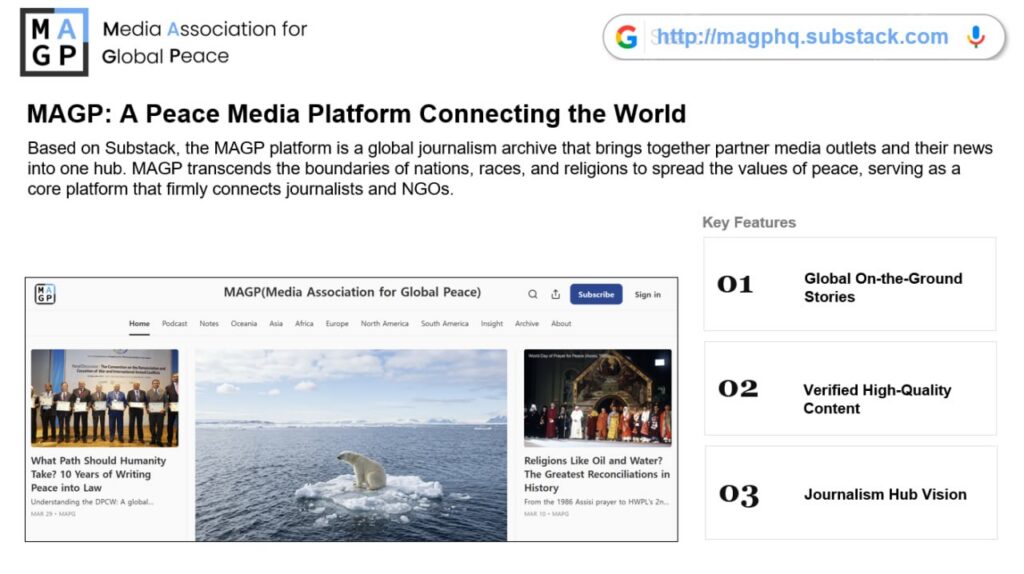Open "Religions Like Oil and Water?" article

click(x=597, y=474)
